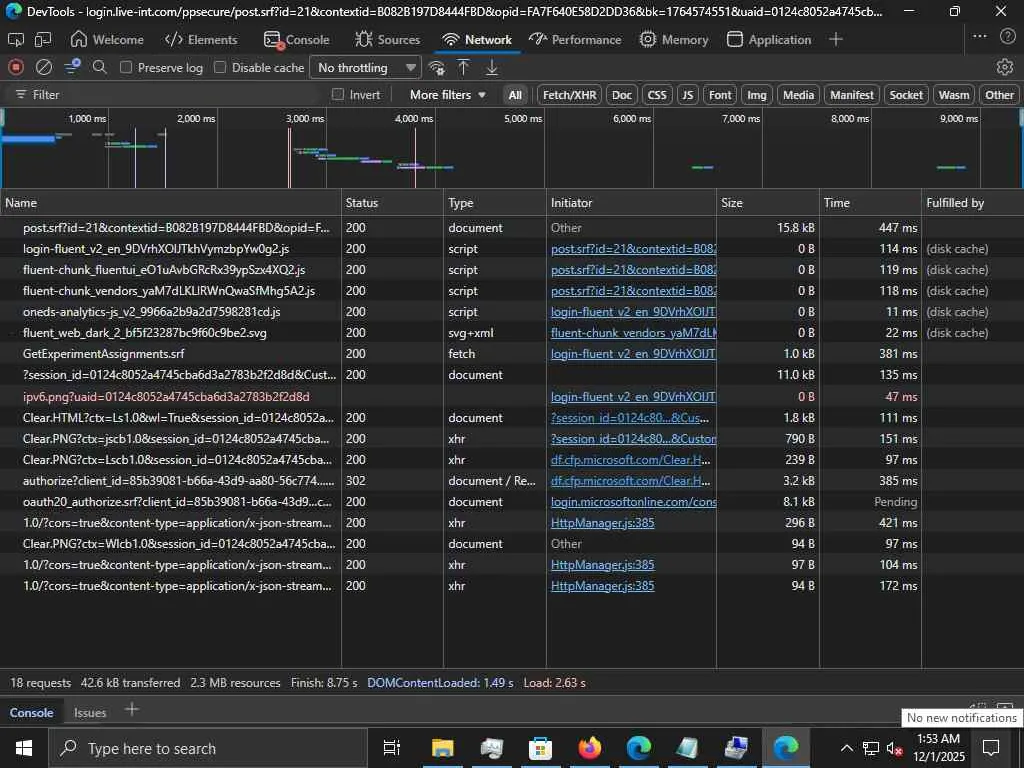Sort by the Status column header
Image resolution: width=1024 pixels, height=768 pixels.
point(392,202)
